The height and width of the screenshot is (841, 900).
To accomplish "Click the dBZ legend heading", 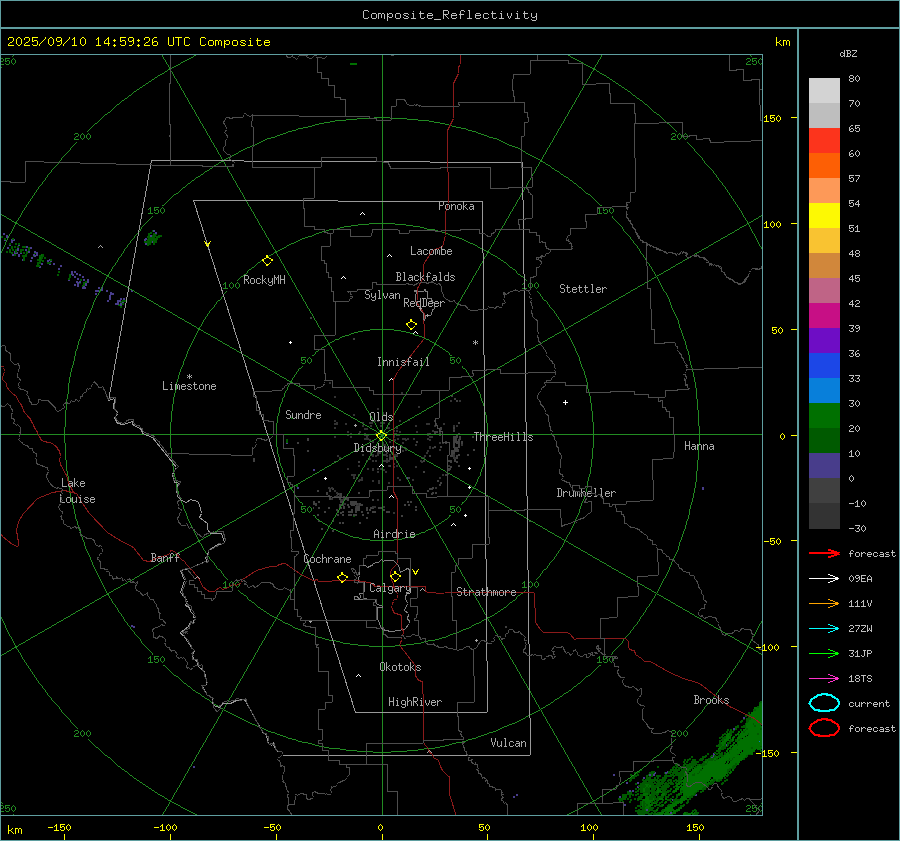I will coord(848,54).
